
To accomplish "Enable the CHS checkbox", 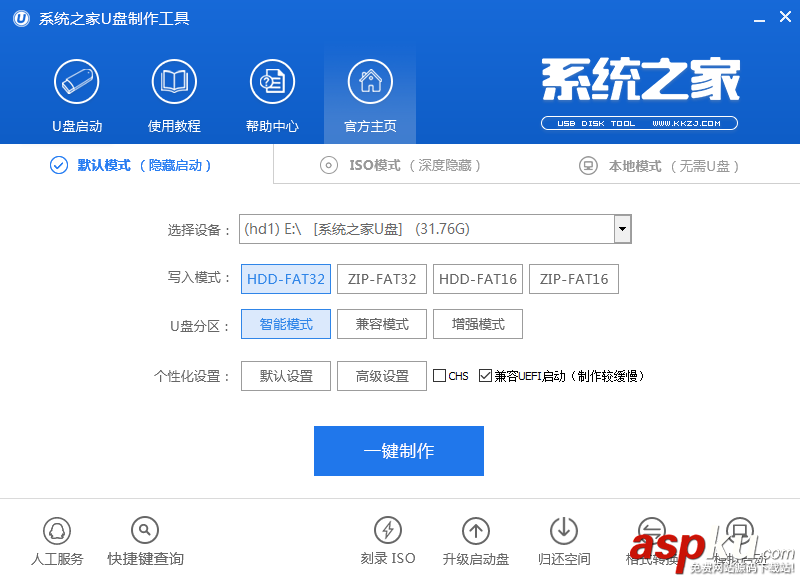I will [x=439, y=376].
